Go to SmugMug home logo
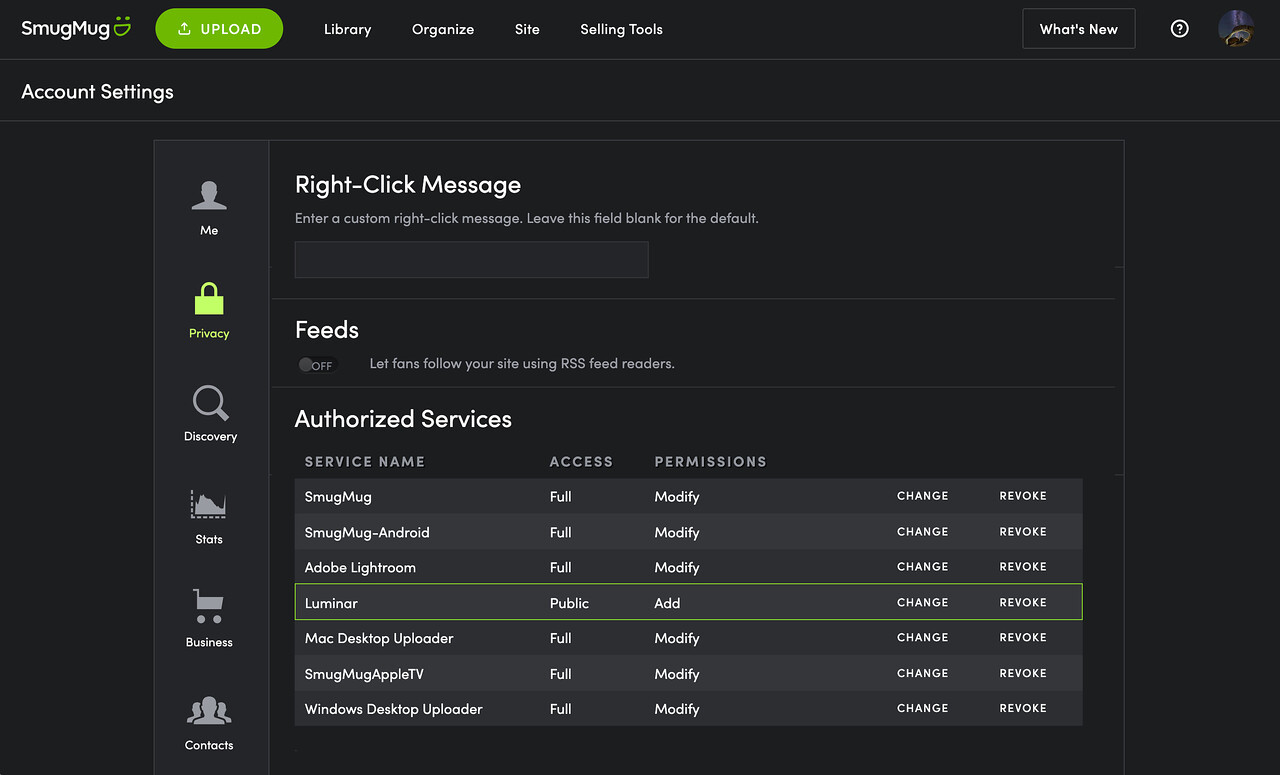This screenshot has width=1280, height=775. (x=76, y=27)
